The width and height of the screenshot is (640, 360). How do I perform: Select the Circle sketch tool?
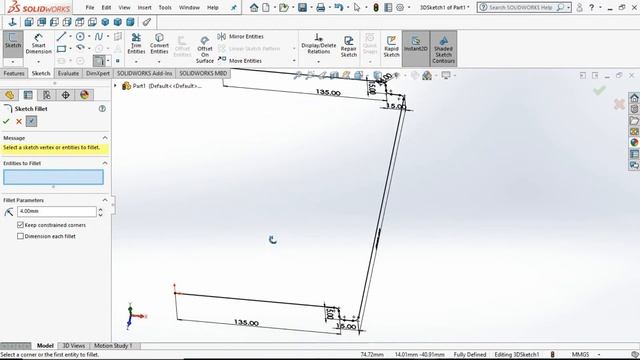click(80, 37)
